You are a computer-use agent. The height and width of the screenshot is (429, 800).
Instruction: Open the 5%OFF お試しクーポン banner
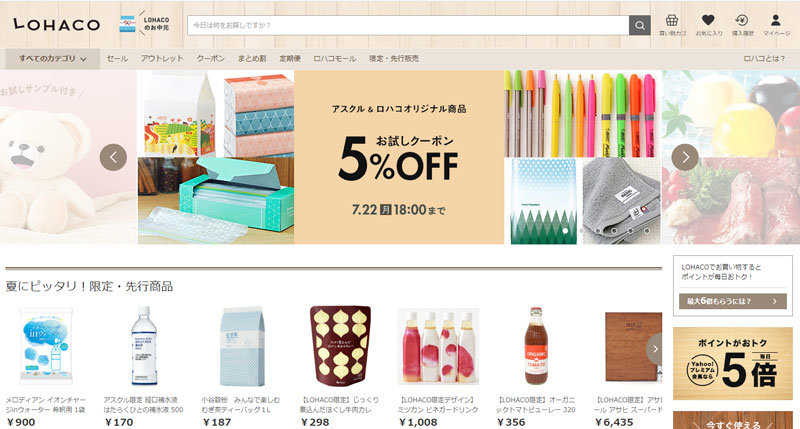click(x=399, y=157)
